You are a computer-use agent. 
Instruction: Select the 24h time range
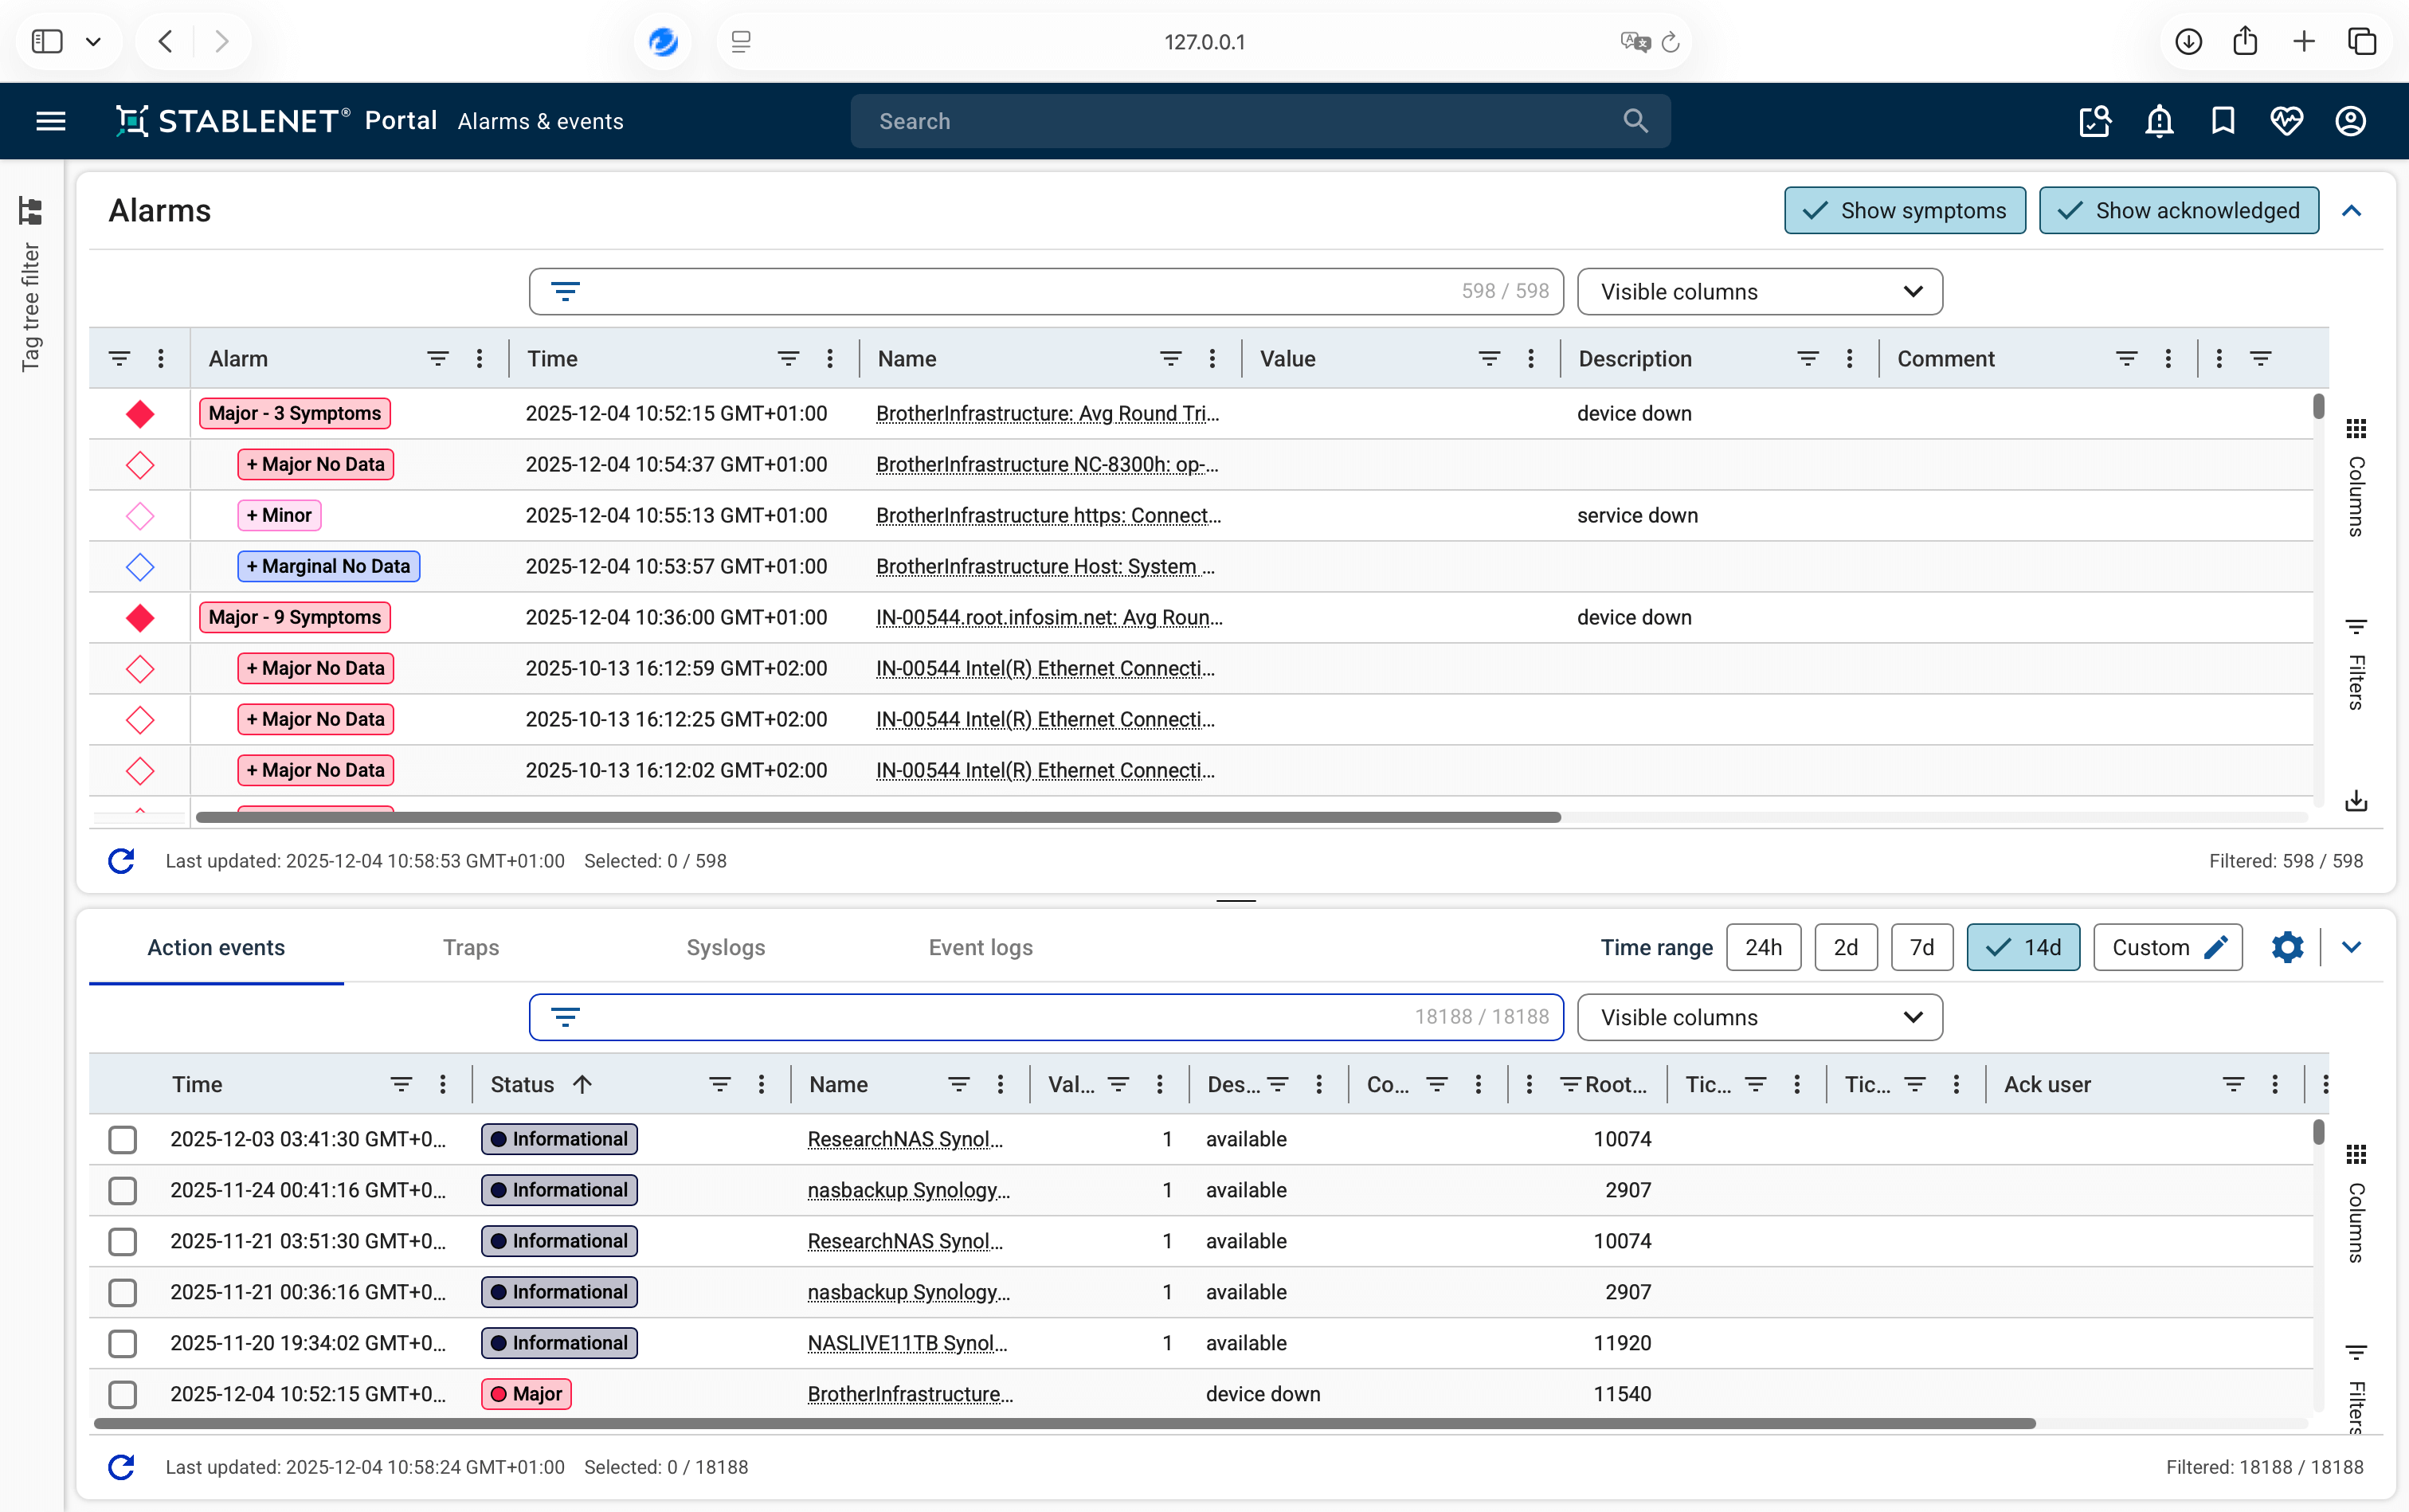[1763, 947]
